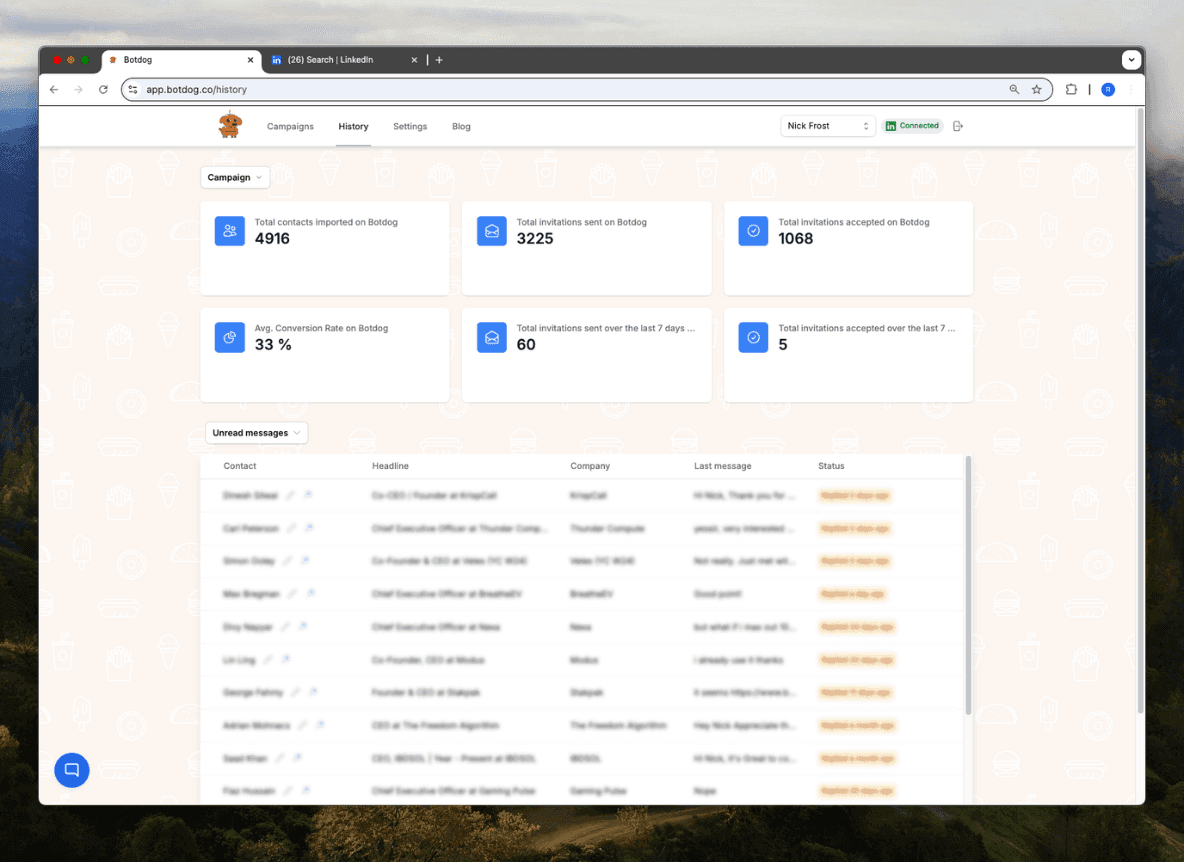Bookmark this page with the star icon

[x=1036, y=89]
